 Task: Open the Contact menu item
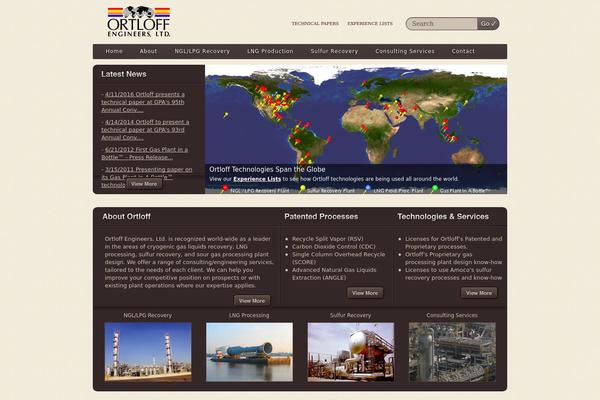463,51
